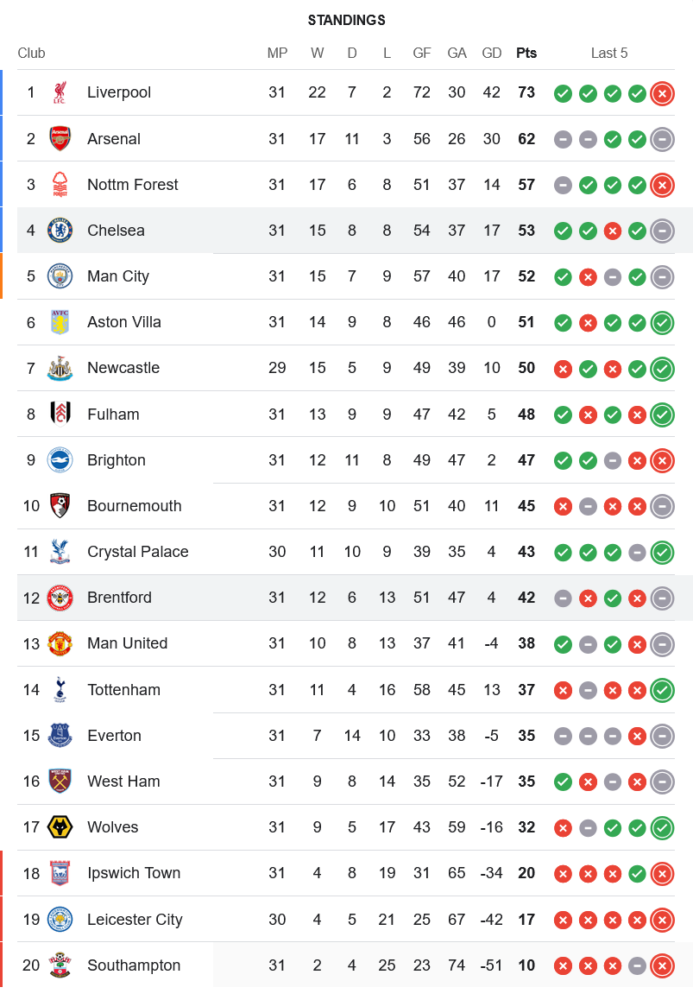Click the Southampton club crest icon
693x1000 pixels.
(60, 966)
